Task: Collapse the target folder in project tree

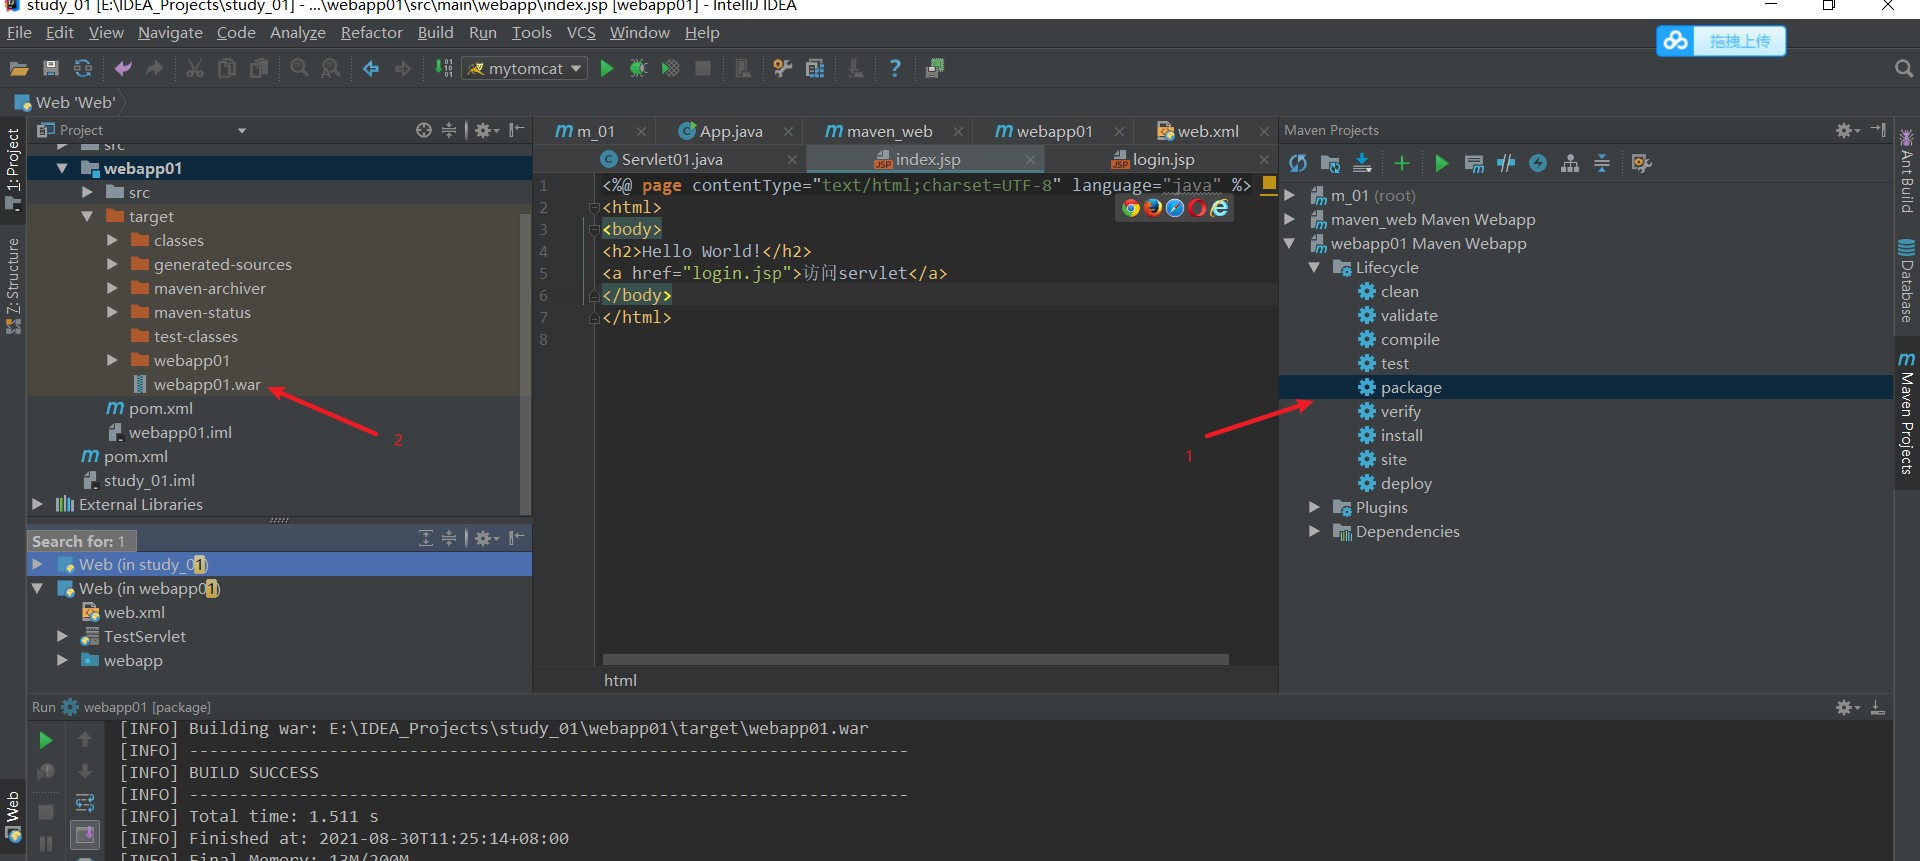Action: (87, 216)
